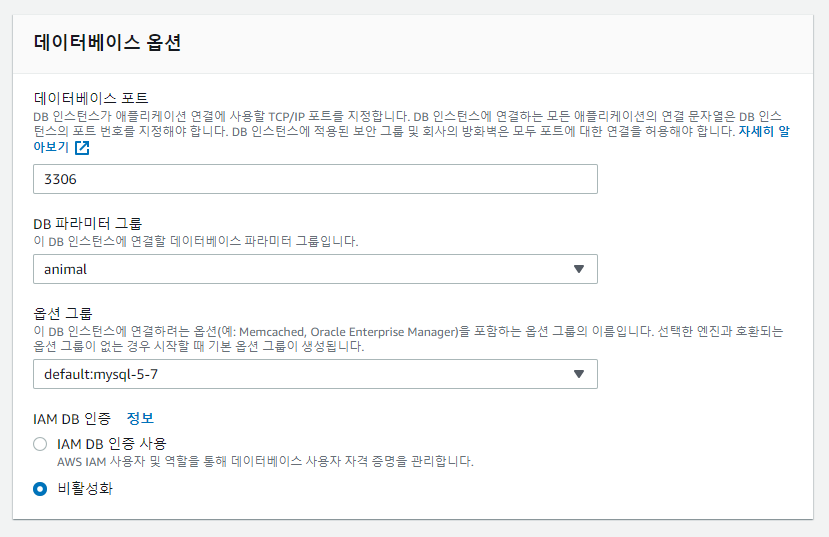Click the database port field showing 3306

pyautogui.click(x=315, y=179)
